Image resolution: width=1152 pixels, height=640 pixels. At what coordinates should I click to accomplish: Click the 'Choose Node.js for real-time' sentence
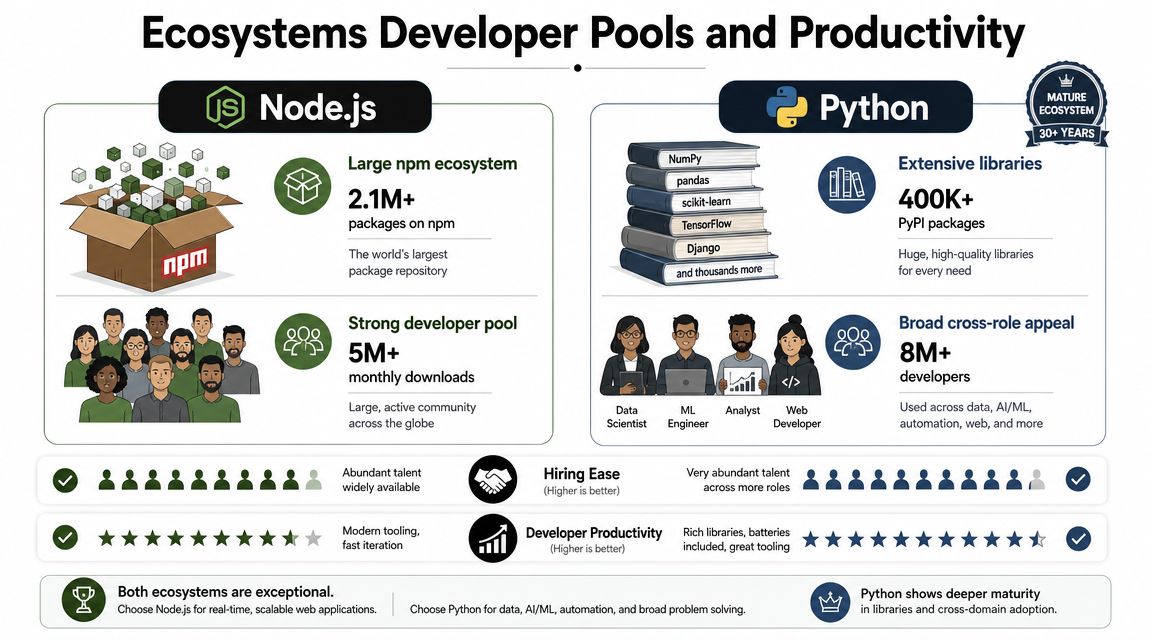247,609
